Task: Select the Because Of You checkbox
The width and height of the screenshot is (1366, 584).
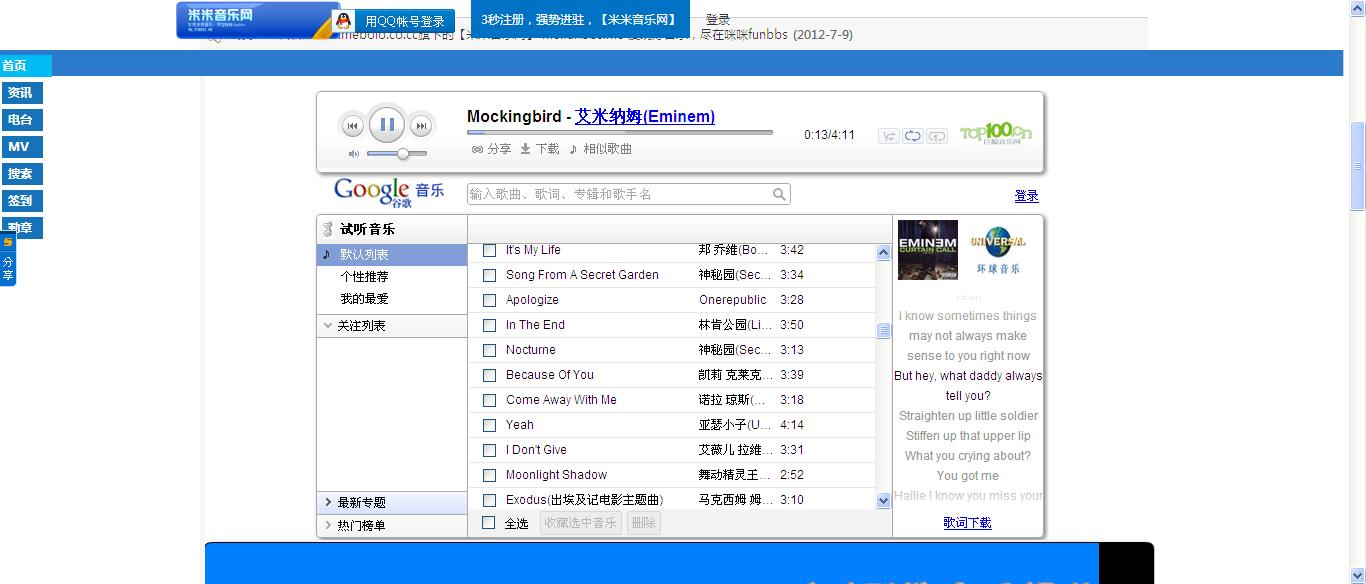Action: click(490, 375)
